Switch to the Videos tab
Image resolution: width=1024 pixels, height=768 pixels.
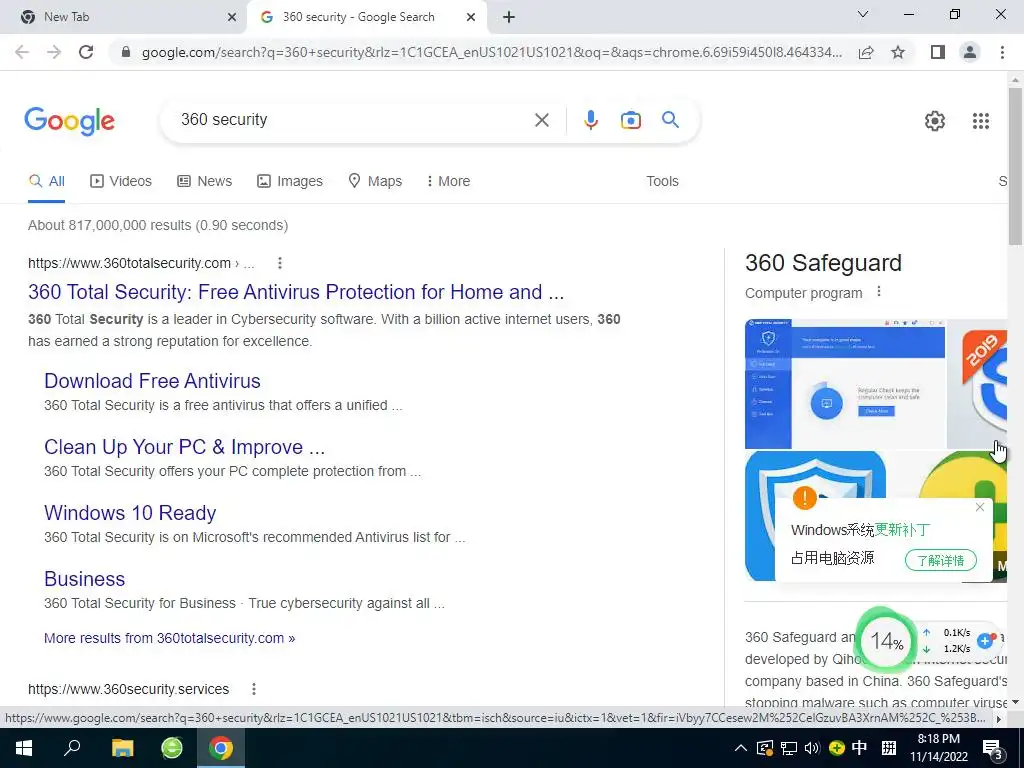[121, 181]
